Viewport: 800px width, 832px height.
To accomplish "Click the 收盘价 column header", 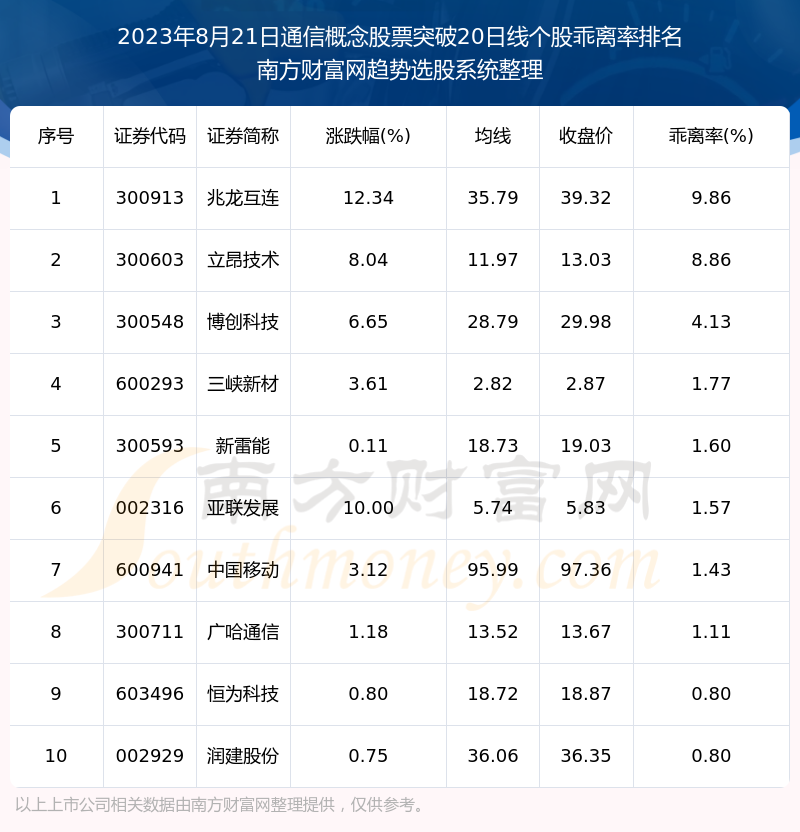I will (586, 136).
